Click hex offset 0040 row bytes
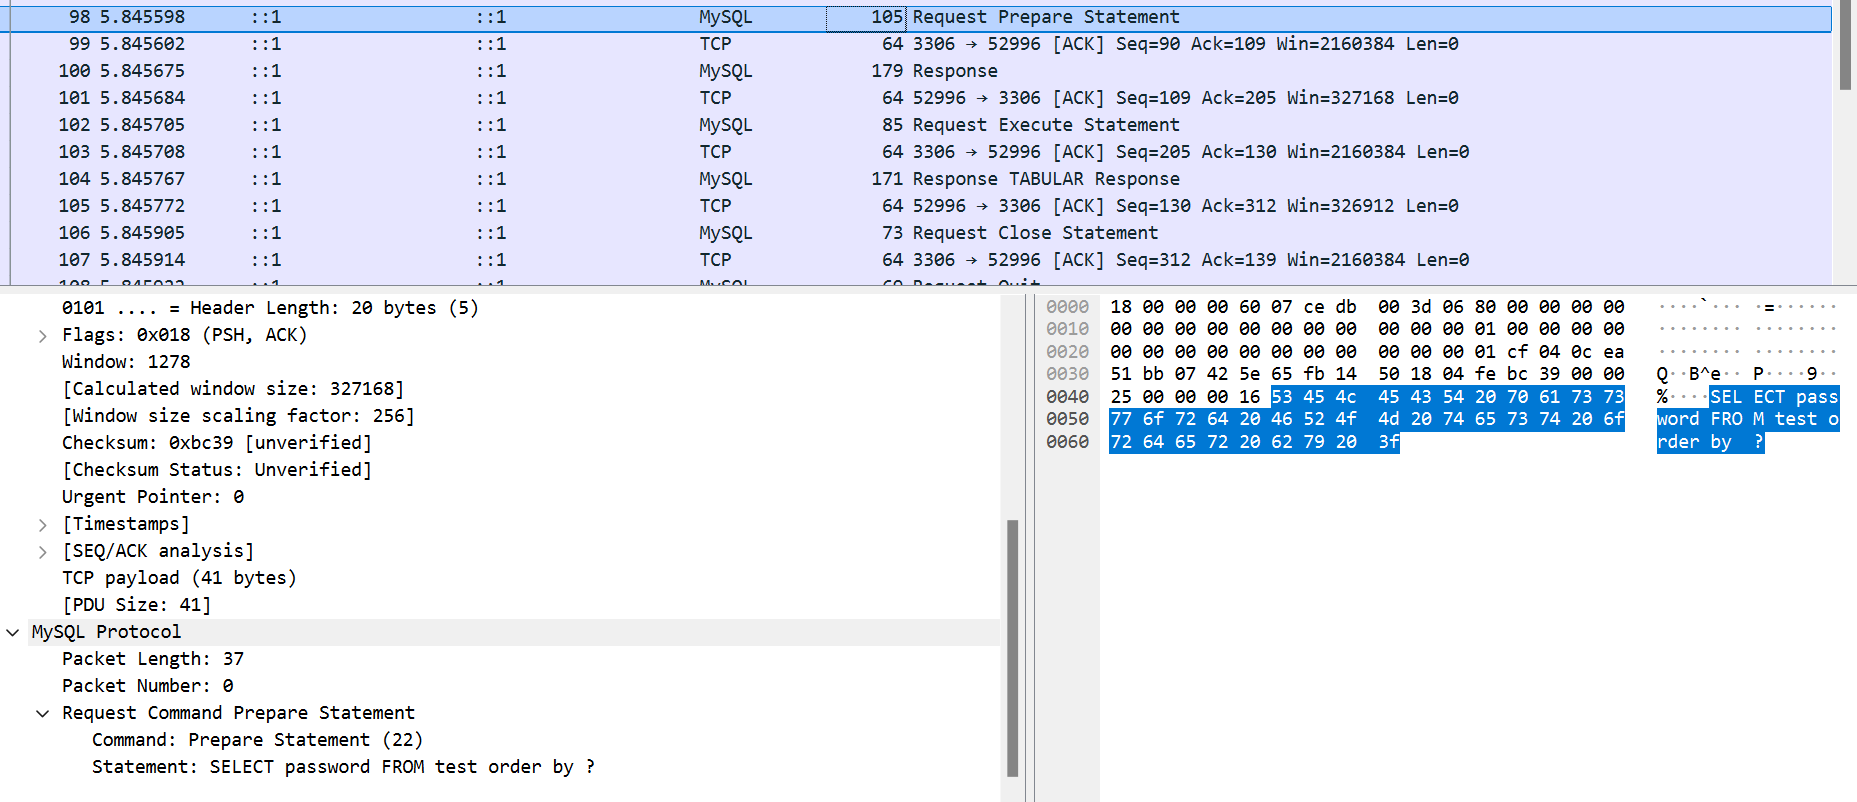 [1367, 397]
